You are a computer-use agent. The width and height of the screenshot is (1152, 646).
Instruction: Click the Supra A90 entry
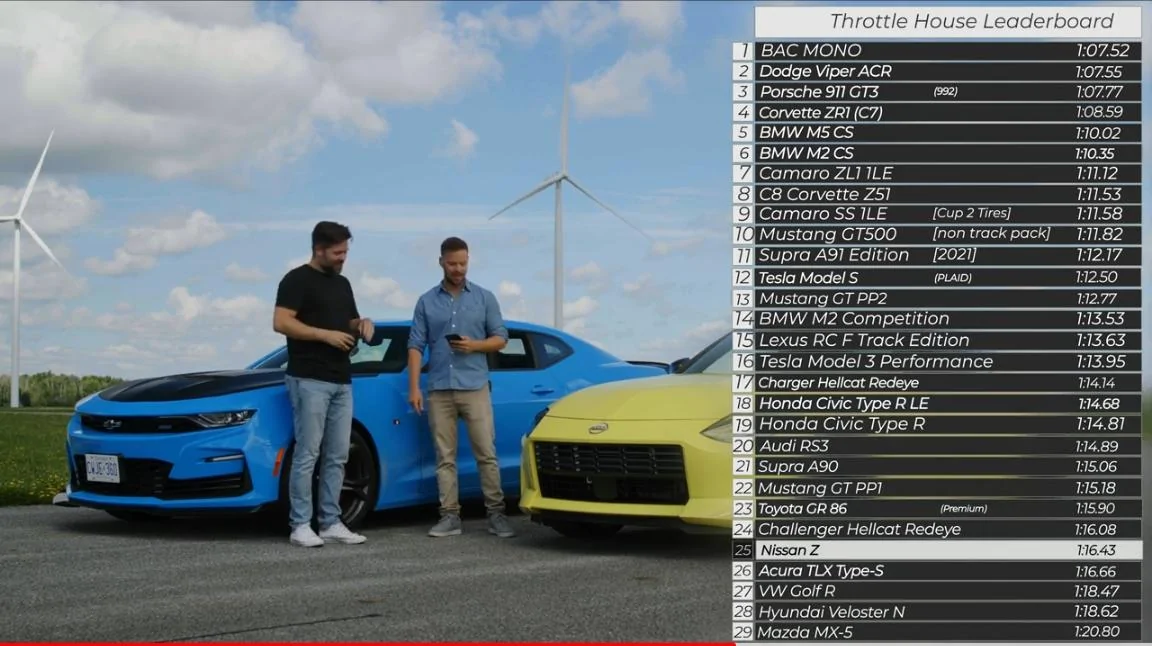tap(948, 467)
